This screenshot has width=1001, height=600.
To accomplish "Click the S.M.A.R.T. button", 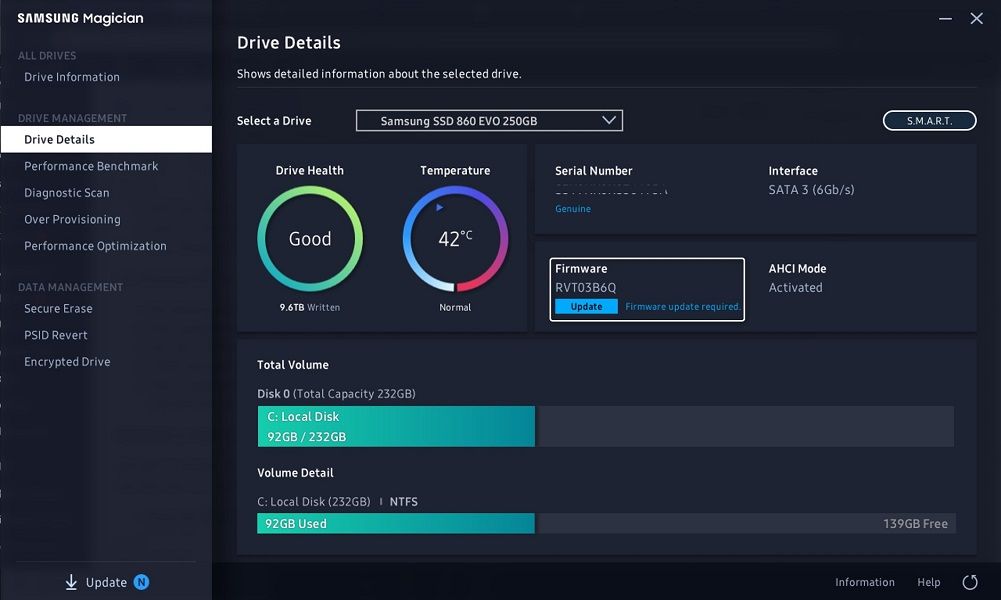I will coord(930,121).
